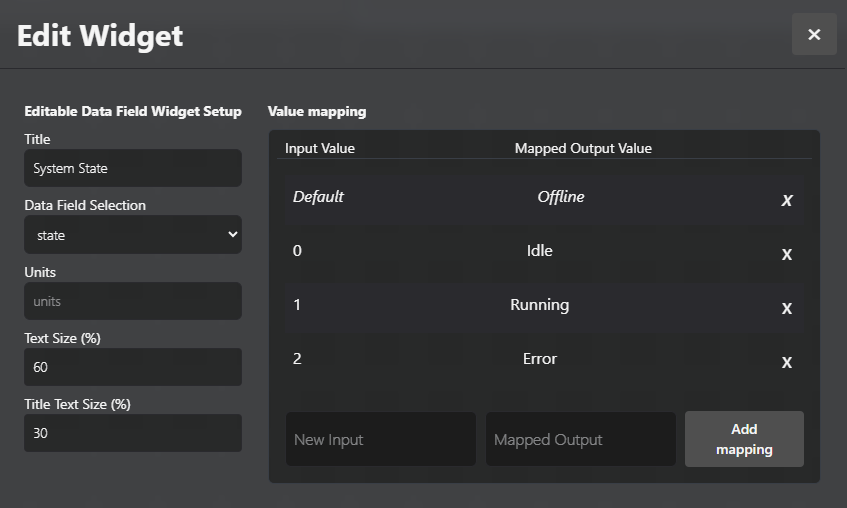This screenshot has width=847, height=508.
Task: Remove the Idle mapping row
Action: 787,255
